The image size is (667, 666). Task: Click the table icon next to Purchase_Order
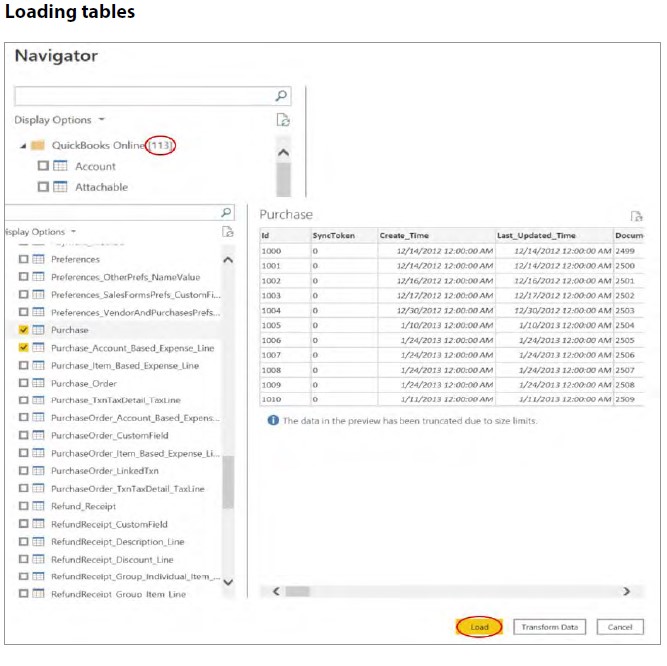click(x=38, y=383)
